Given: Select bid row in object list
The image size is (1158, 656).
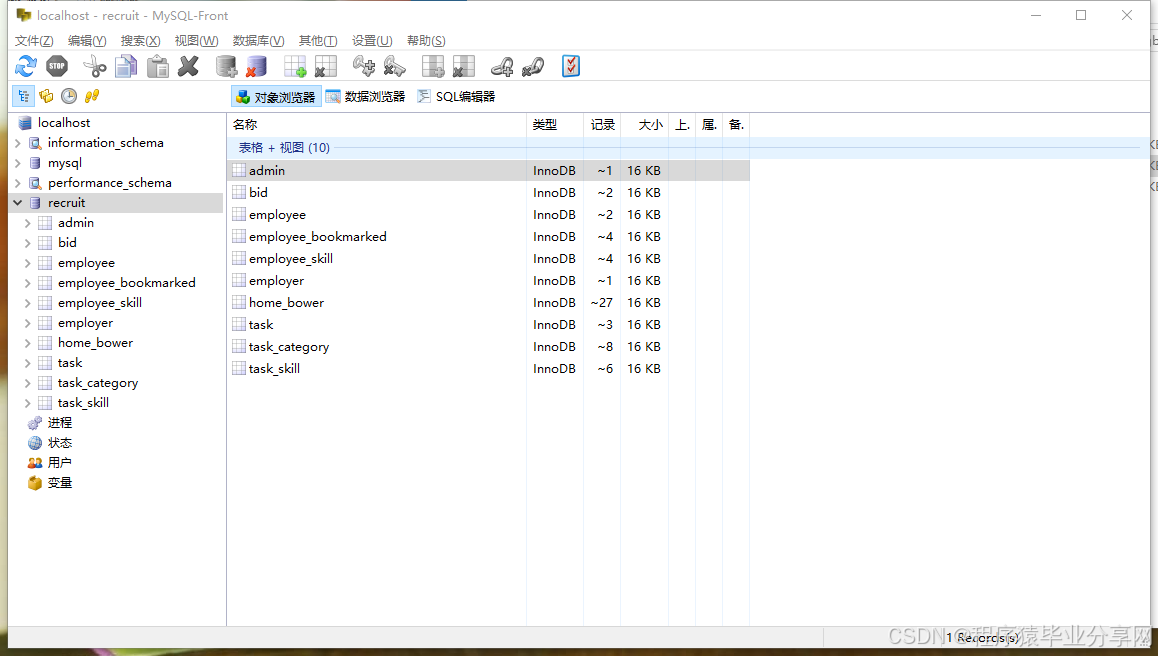Looking at the screenshot, I should [488, 193].
